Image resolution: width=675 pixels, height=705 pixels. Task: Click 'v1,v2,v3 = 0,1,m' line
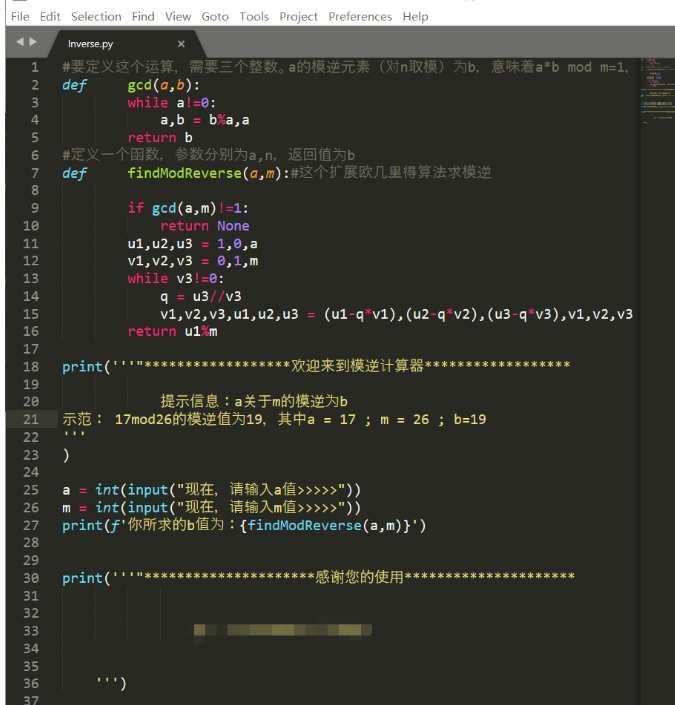point(192,261)
